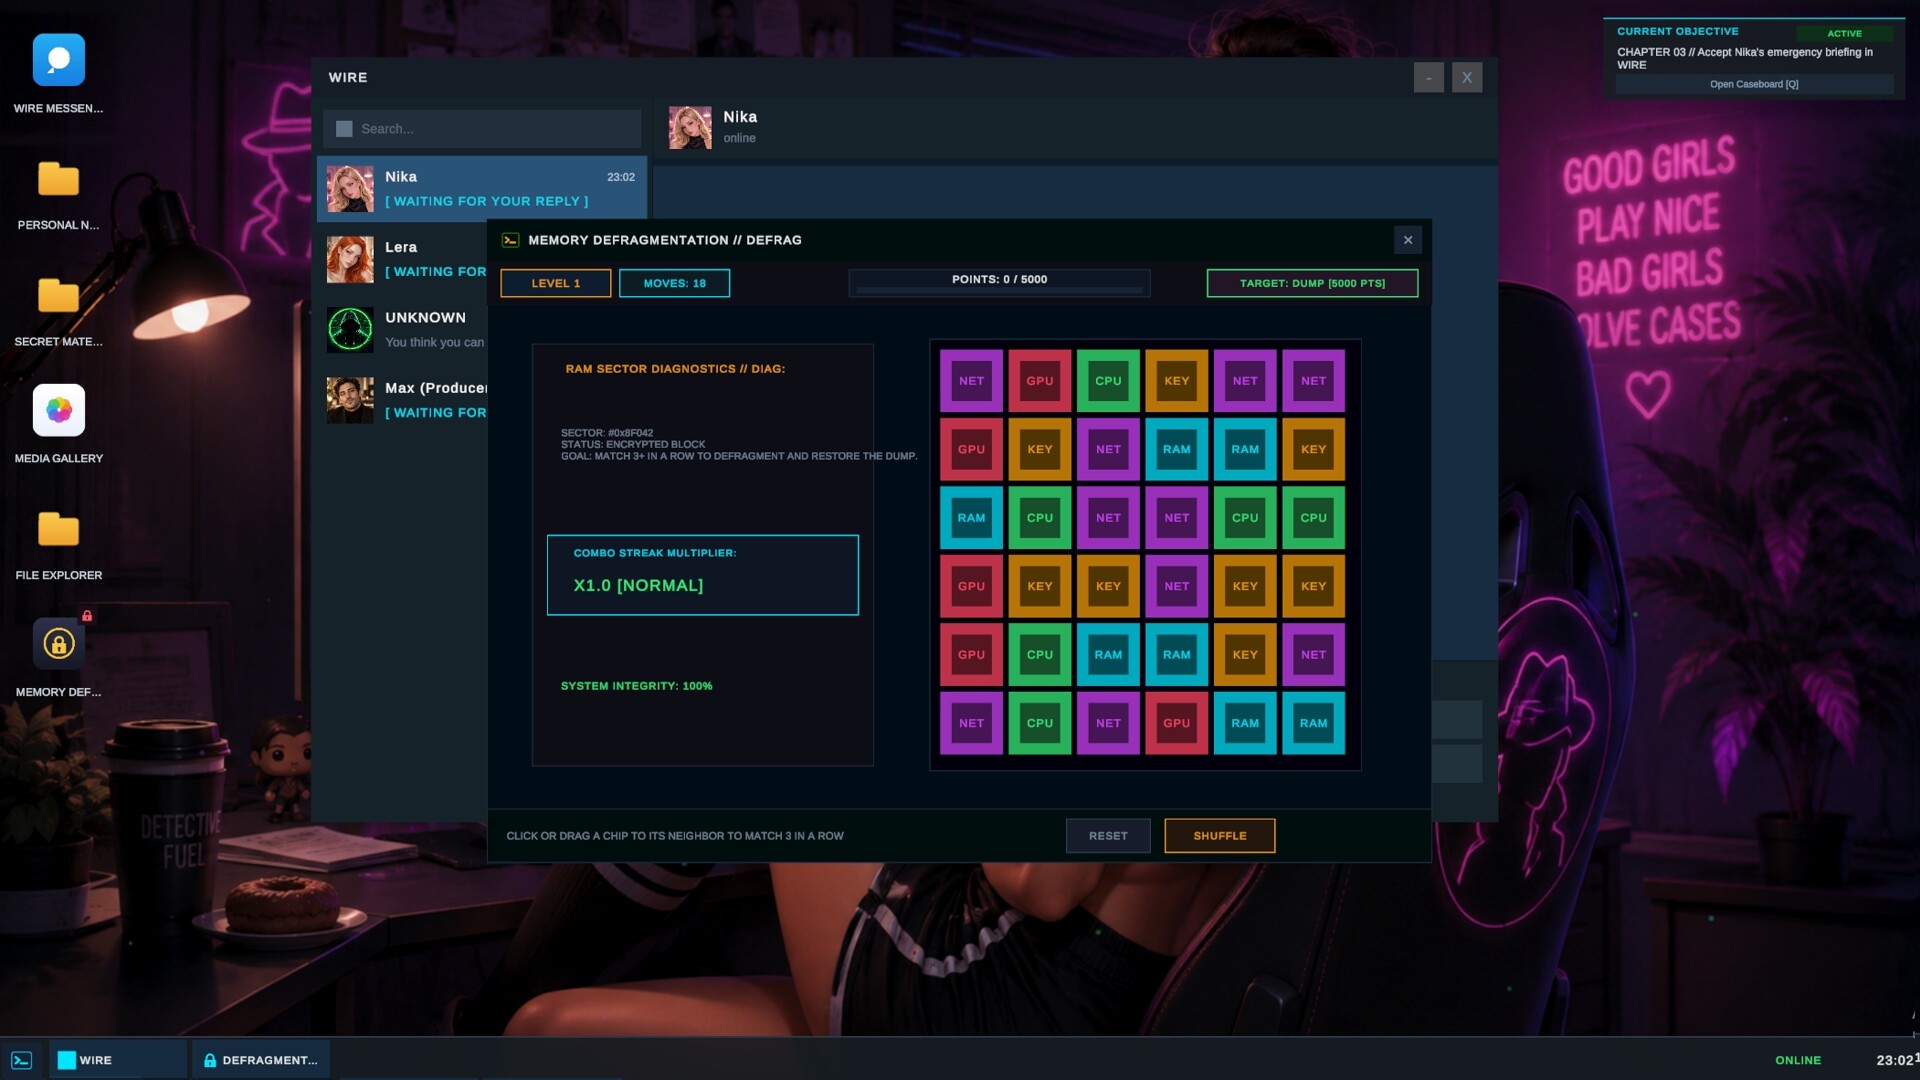Viewport: 1920px width, 1080px height.
Task: Select the CPU chip in the top row
Action: click(1108, 381)
